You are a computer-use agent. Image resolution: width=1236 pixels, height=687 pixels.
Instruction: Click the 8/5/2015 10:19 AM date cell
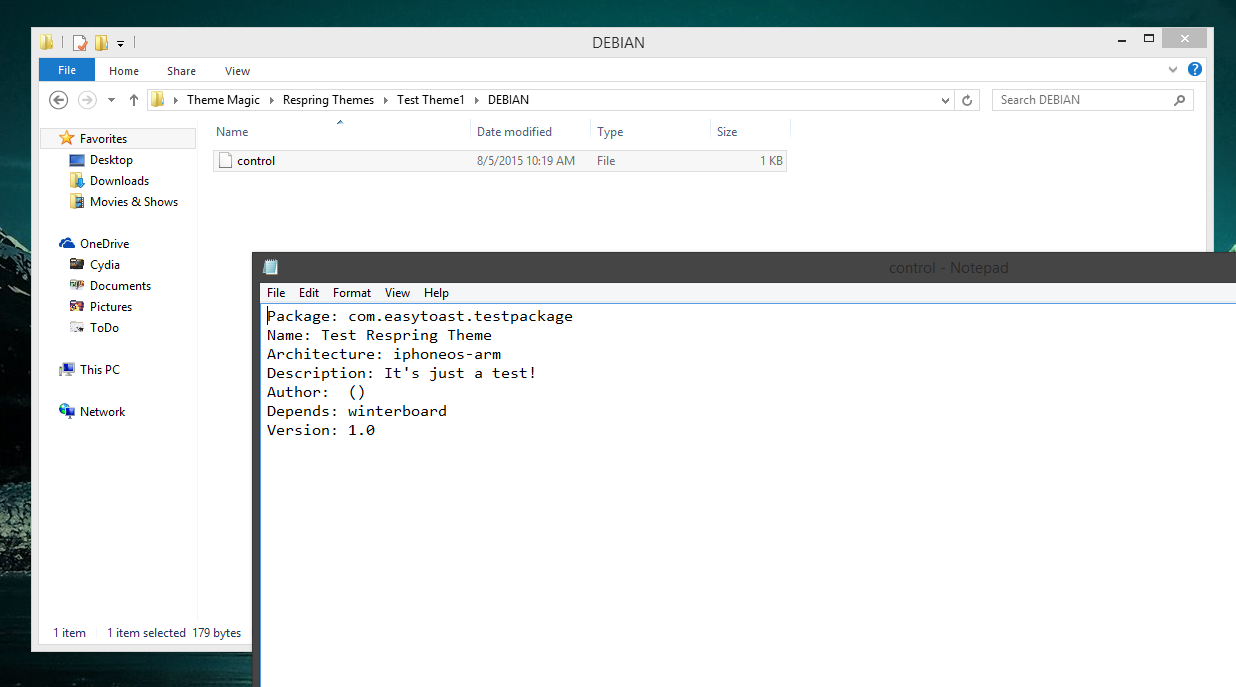click(526, 161)
